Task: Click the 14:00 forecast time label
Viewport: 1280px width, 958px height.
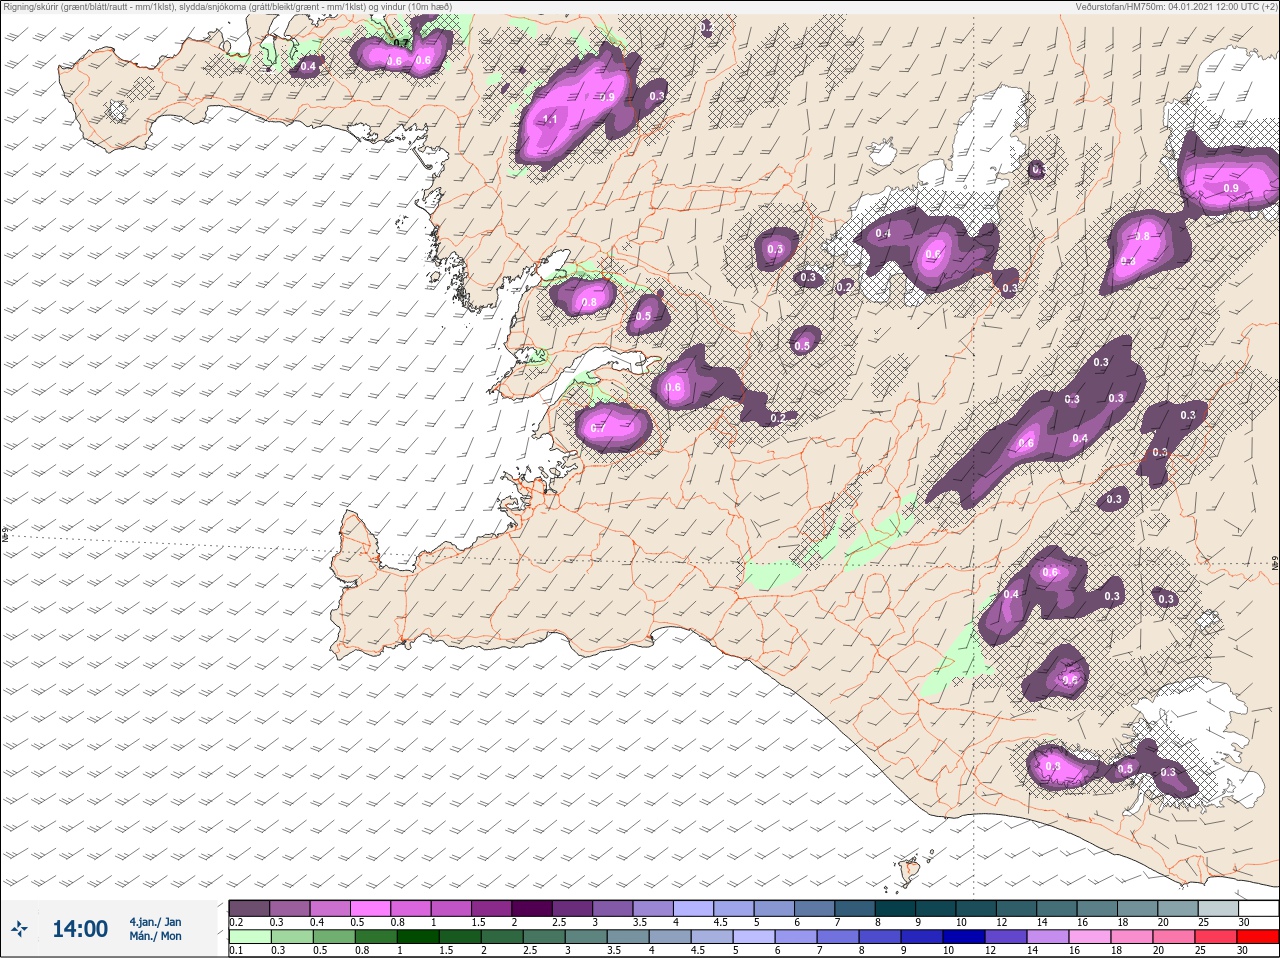Action: [x=80, y=929]
